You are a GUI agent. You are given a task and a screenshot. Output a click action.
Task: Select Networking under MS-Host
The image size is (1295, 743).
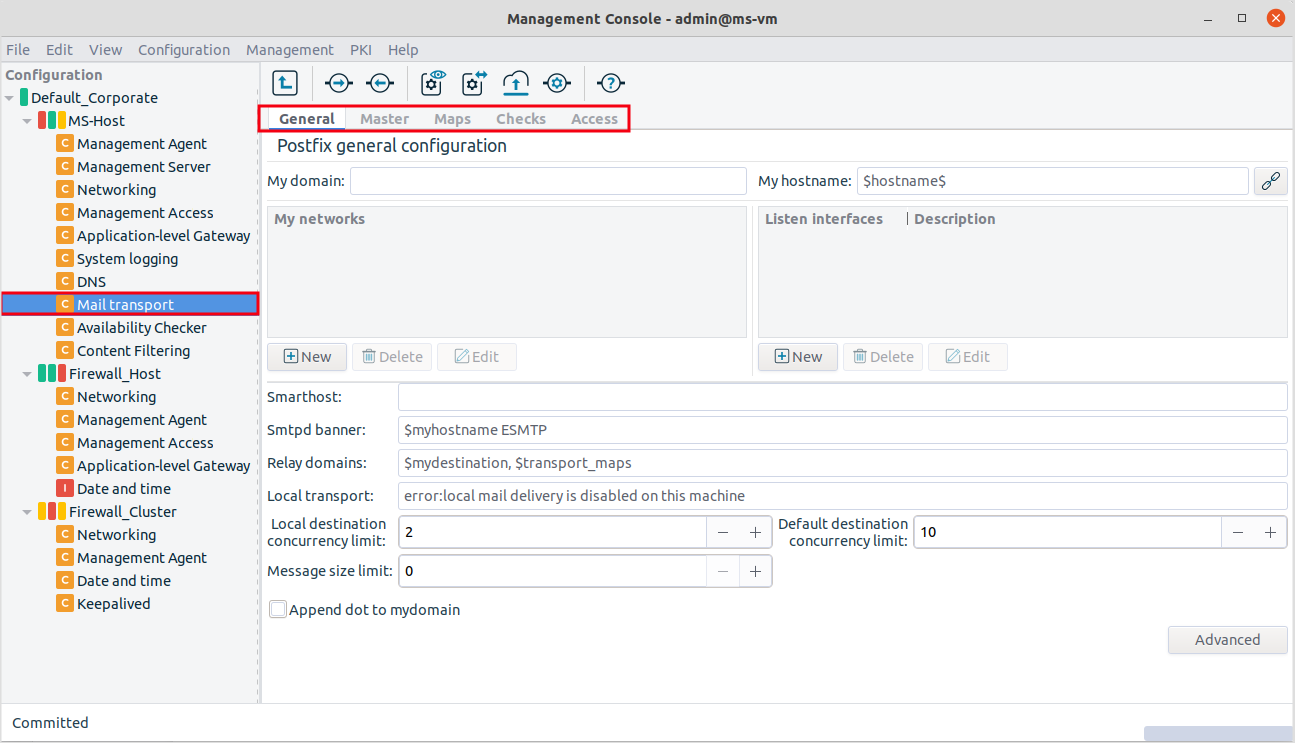pyautogui.click(x=116, y=190)
